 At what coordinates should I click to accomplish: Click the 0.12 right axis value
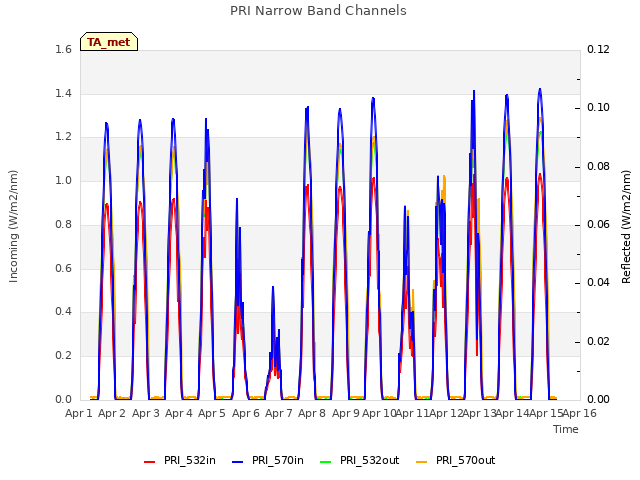pyautogui.click(x=598, y=49)
